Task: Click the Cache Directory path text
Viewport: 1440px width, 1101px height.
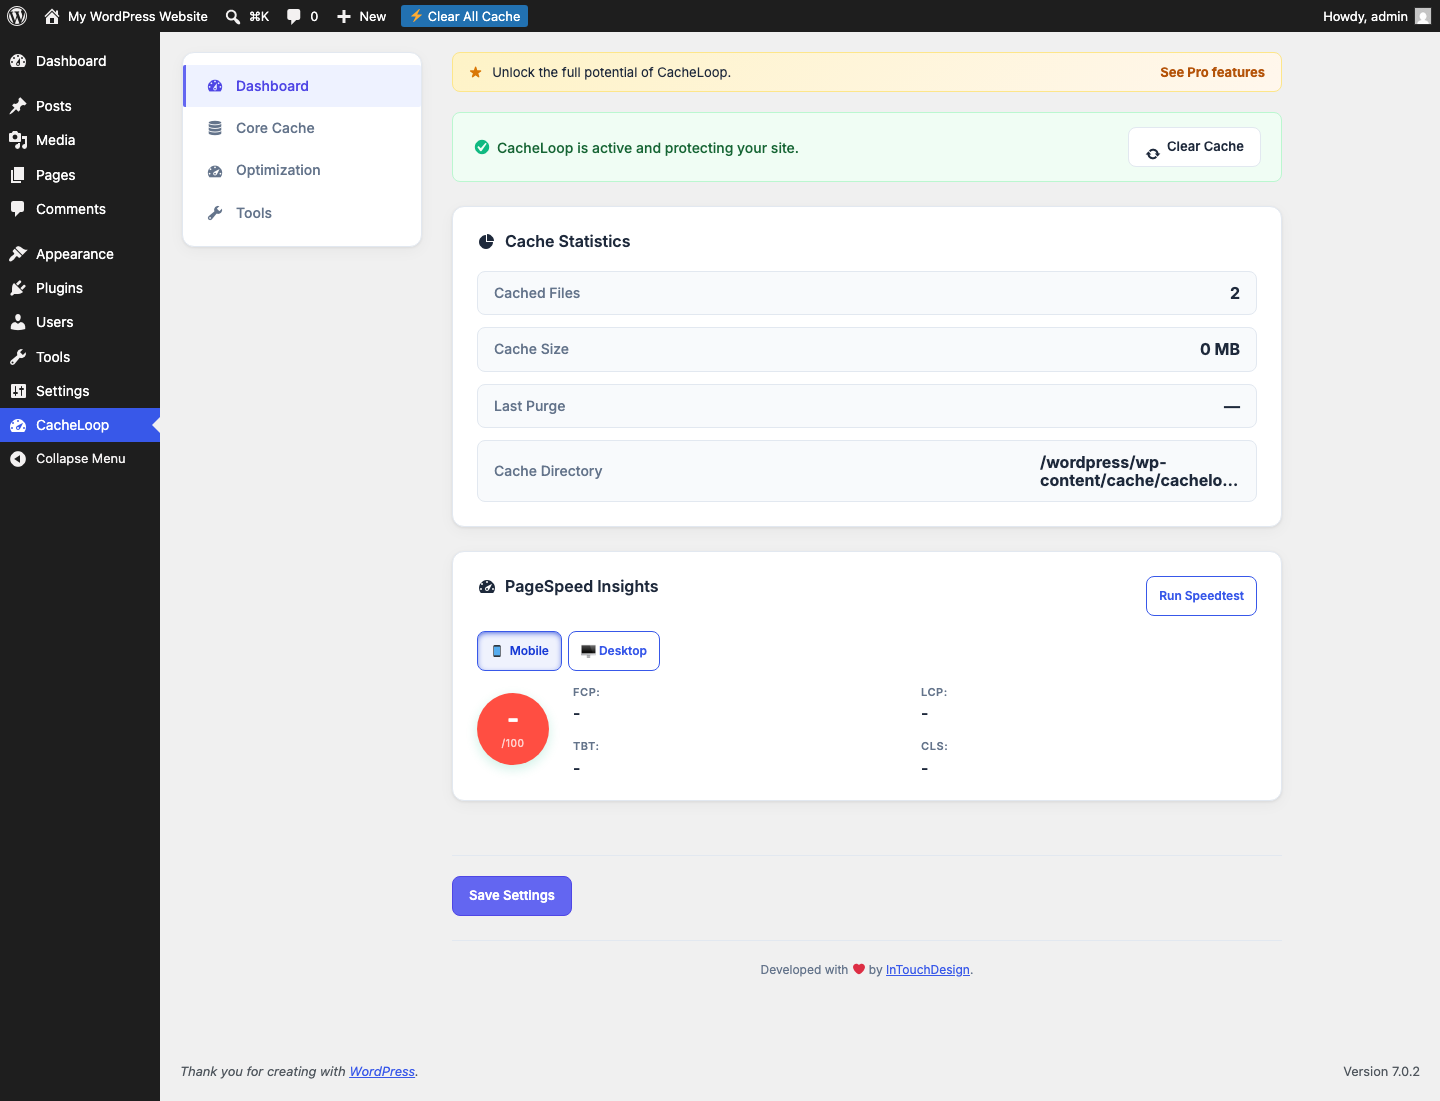Action: click(1139, 471)
